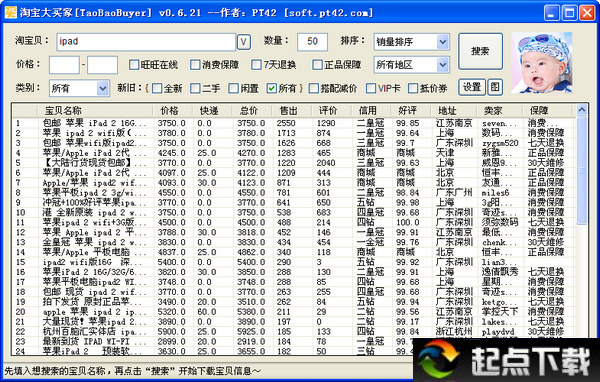Click the 信用 column header
Viewport: 600px width, 382px height.
click(371, 111)
